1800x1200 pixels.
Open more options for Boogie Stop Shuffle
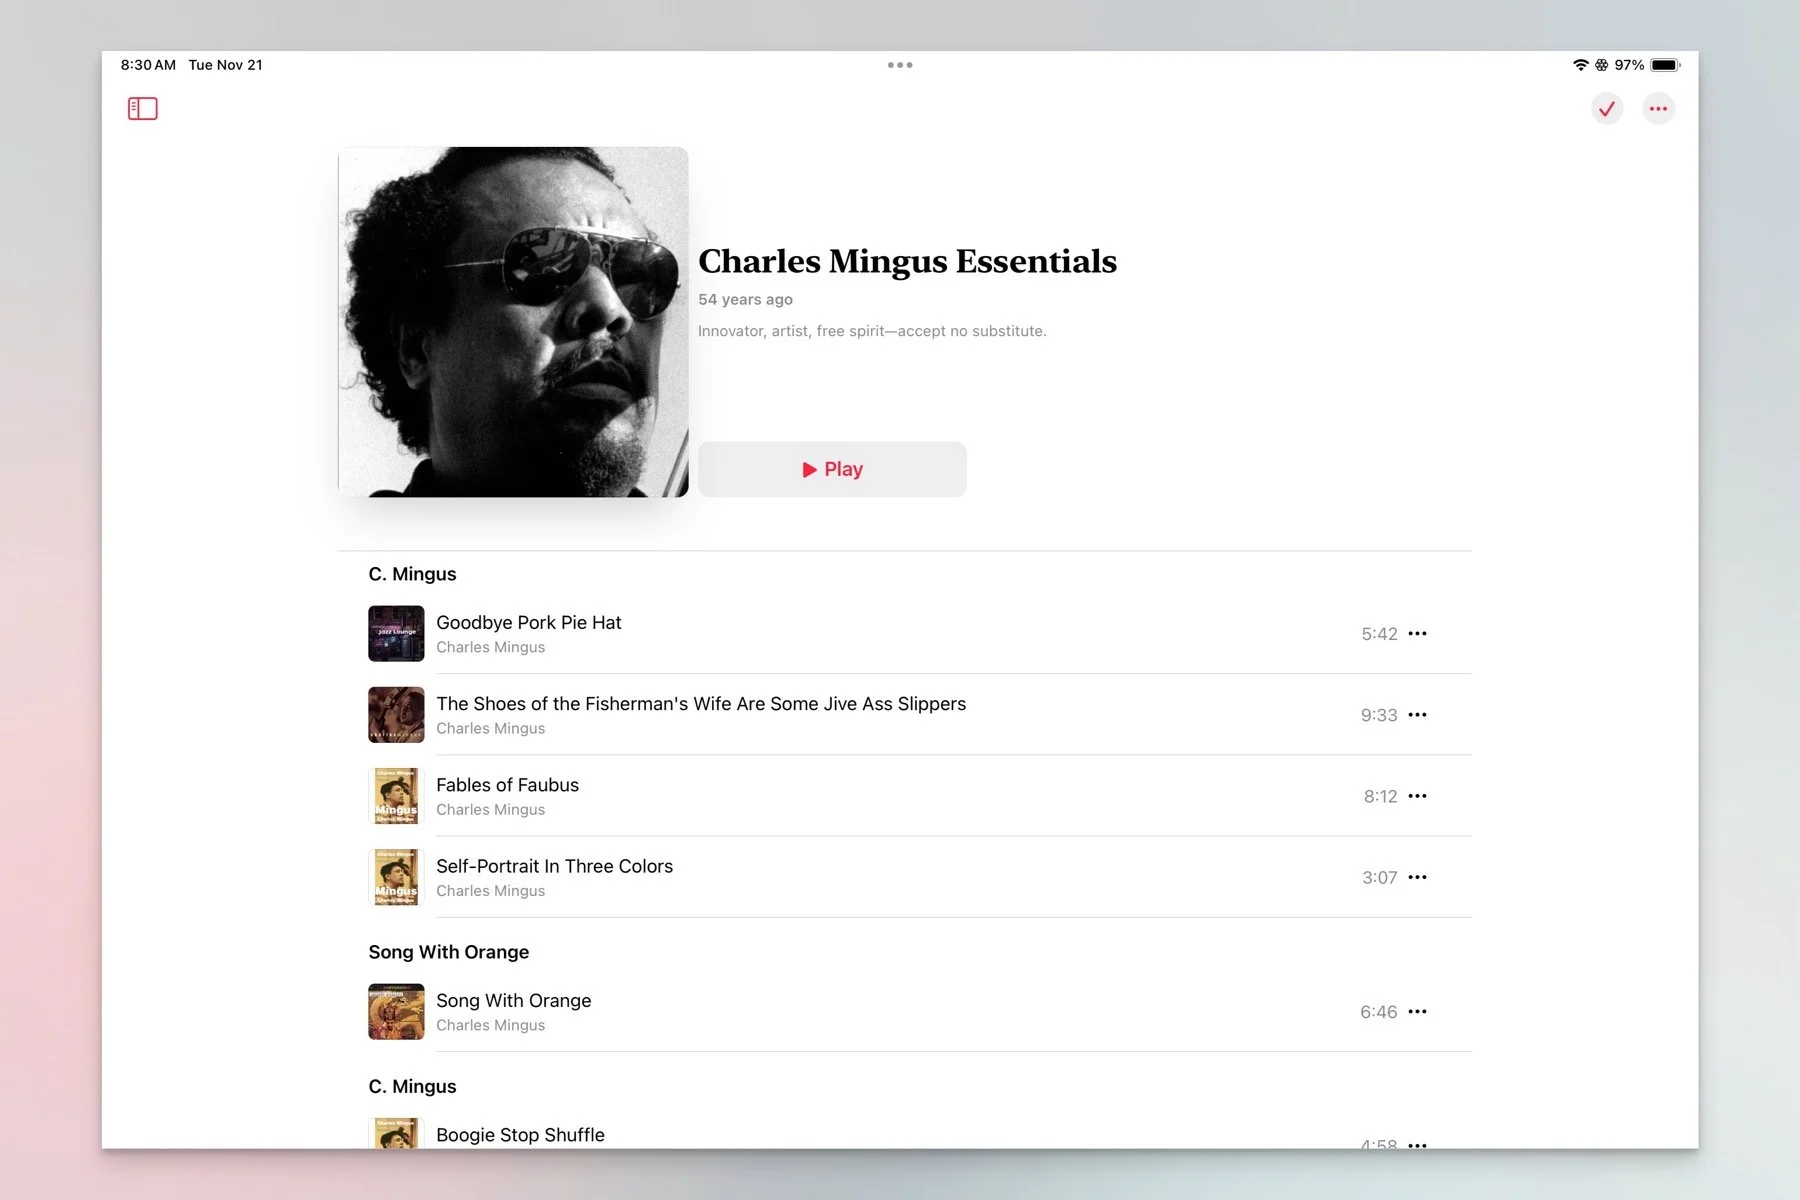(x=1417, y=1144)
